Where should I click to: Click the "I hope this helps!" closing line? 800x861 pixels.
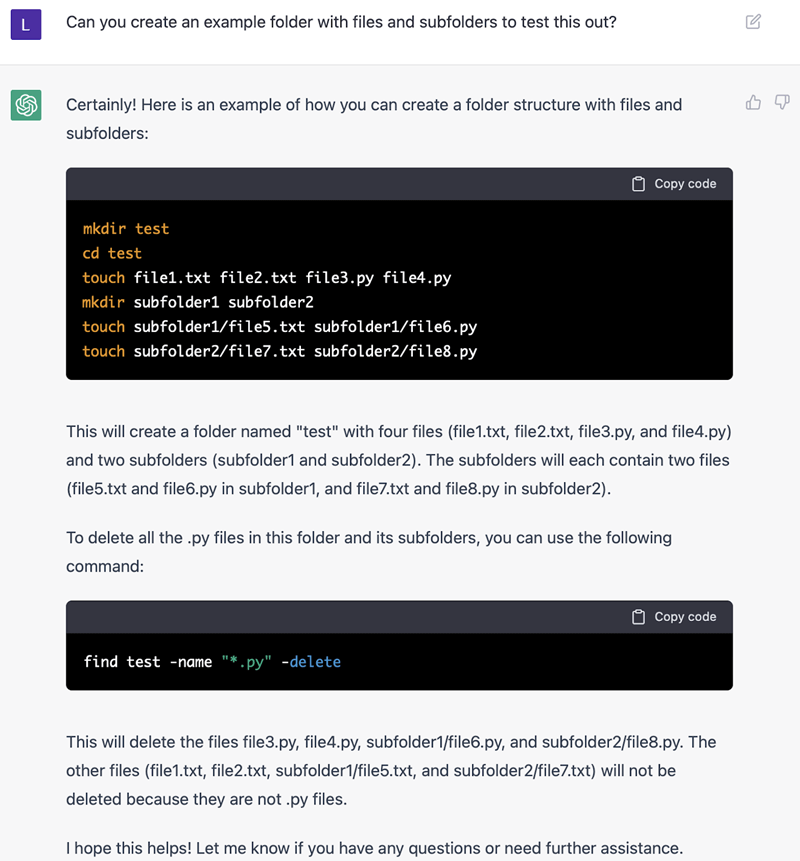(x=374, y=848)
